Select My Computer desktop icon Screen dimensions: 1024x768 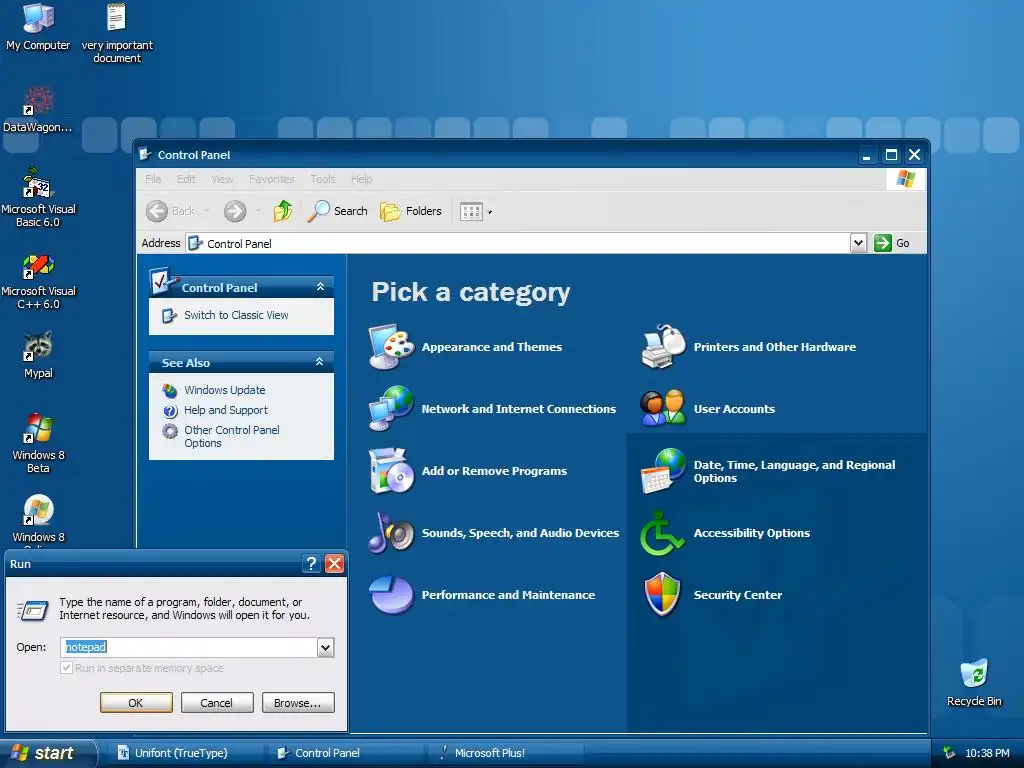click(x=38, y=27)
